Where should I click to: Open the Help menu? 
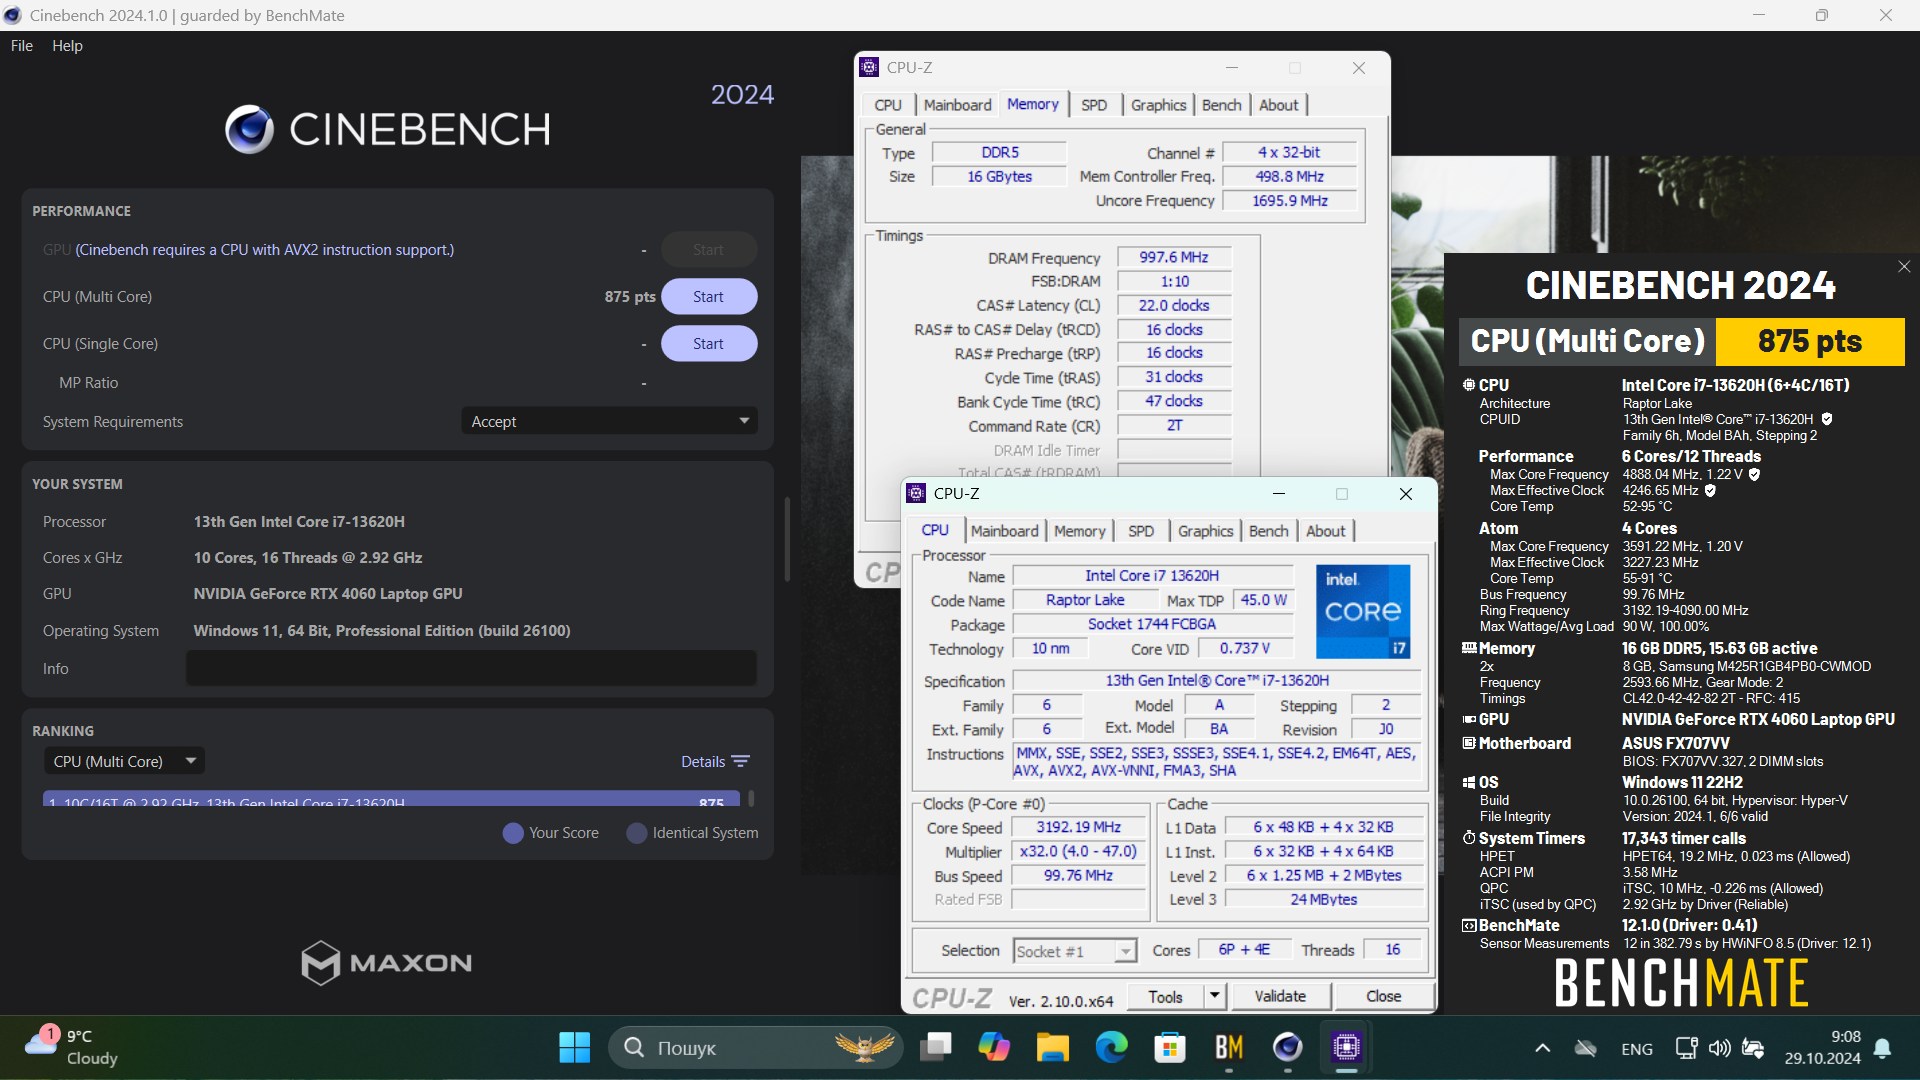[67, 46]
